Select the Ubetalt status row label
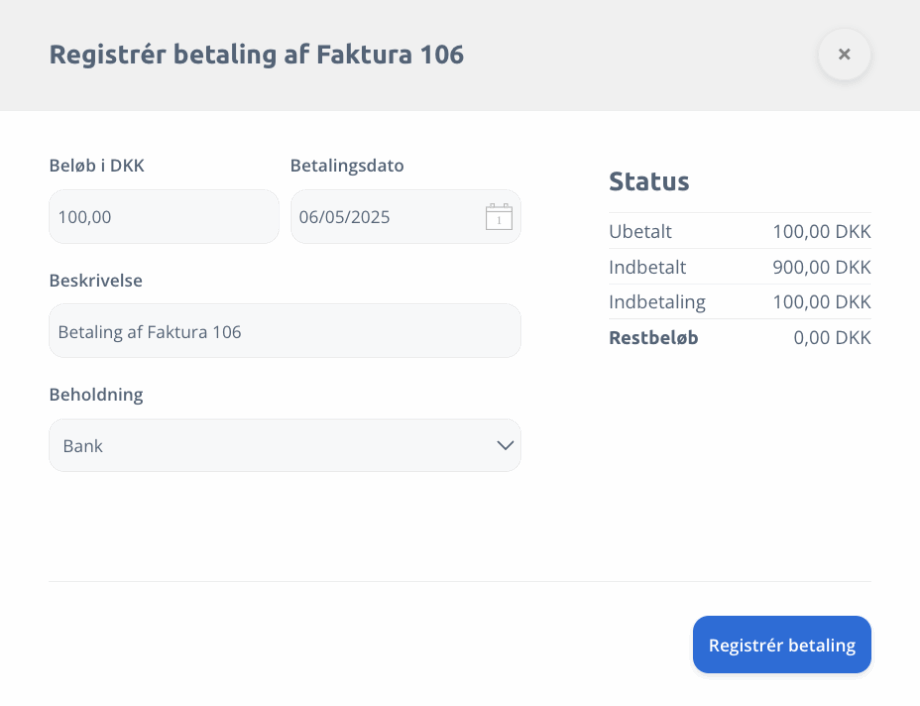920x706 pixels. [640, 232]
